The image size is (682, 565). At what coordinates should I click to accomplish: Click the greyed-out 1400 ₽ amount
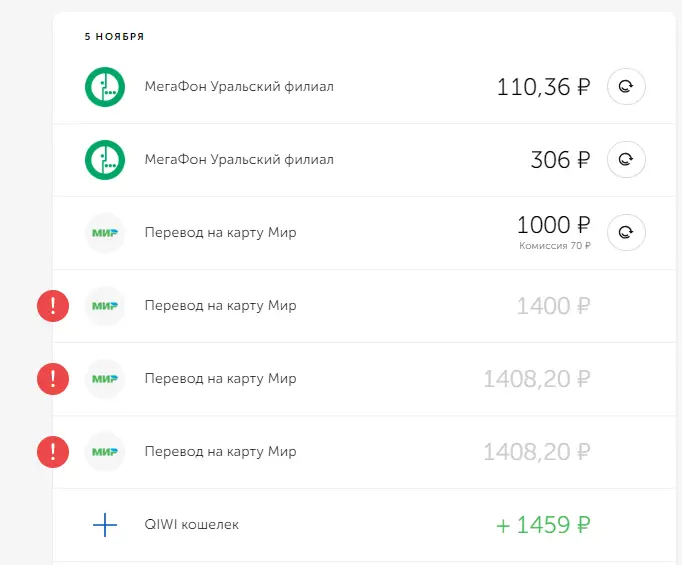click(553, 306)
